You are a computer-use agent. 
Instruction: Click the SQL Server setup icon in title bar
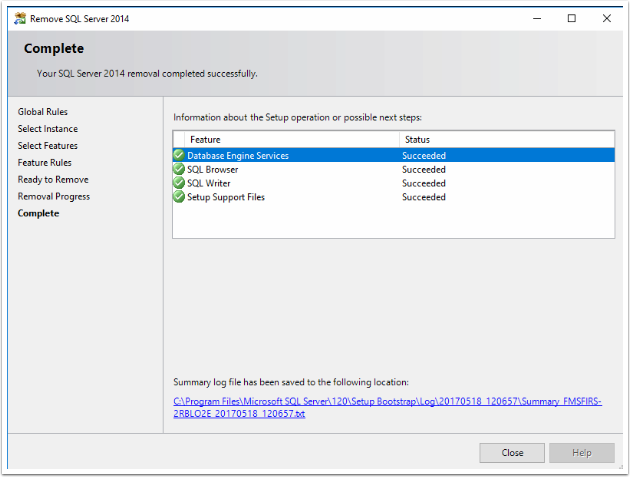[x=20, y=18]
